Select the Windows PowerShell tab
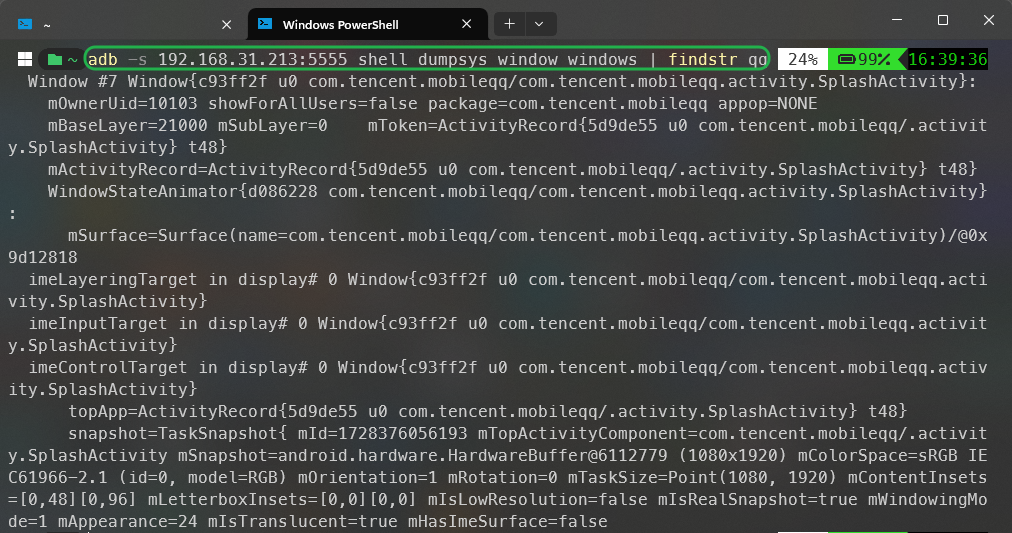Image resolution: width=1012 pixels, height=533 pixels. point(367,25)
